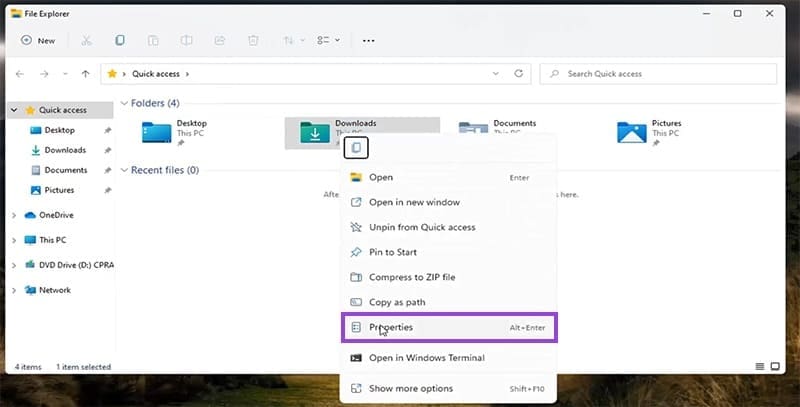Go forward with the right arrow
Viewport: 800px width, 407px height.
(44, 74)
